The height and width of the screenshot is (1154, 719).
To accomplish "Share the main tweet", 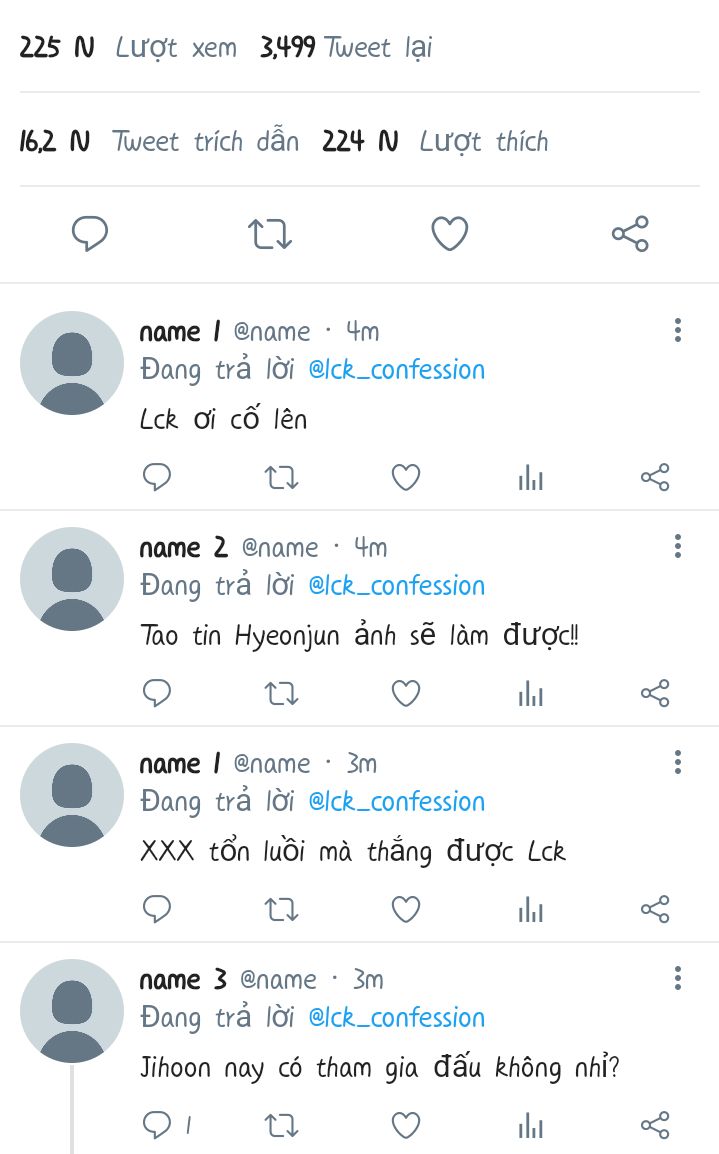I will (630, 235).
